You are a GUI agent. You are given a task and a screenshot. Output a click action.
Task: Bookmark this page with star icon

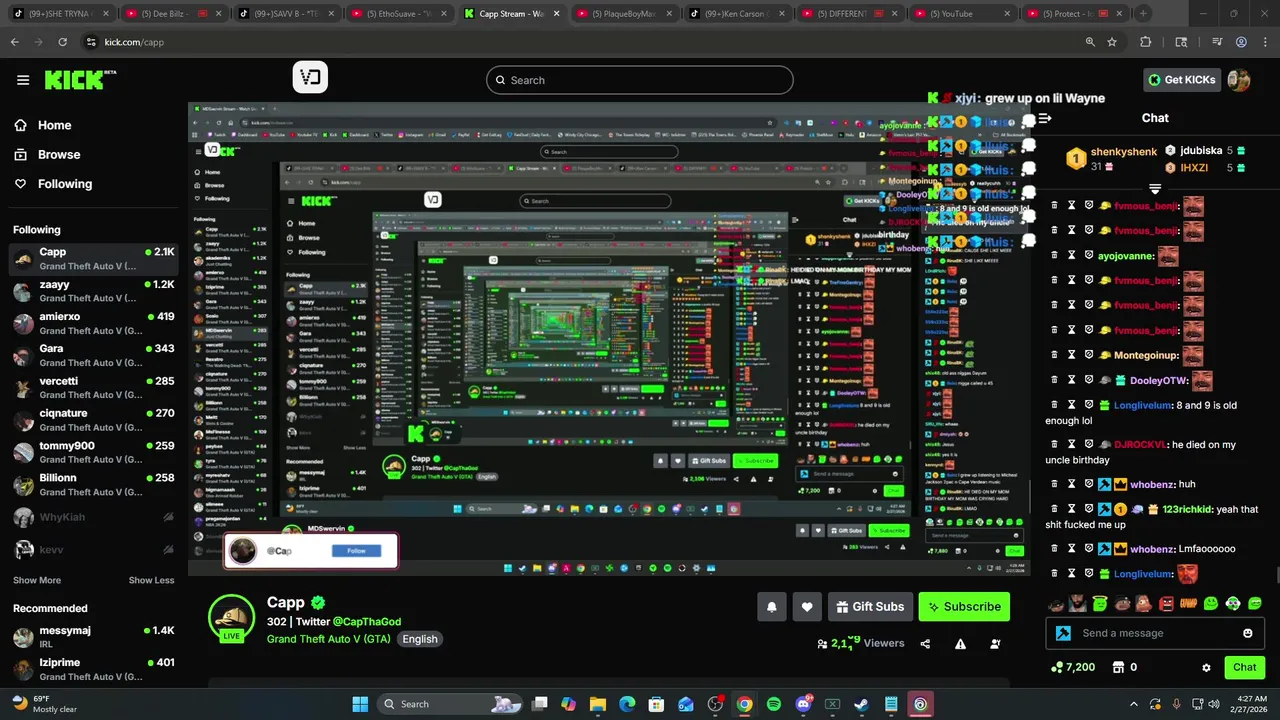1112,42
